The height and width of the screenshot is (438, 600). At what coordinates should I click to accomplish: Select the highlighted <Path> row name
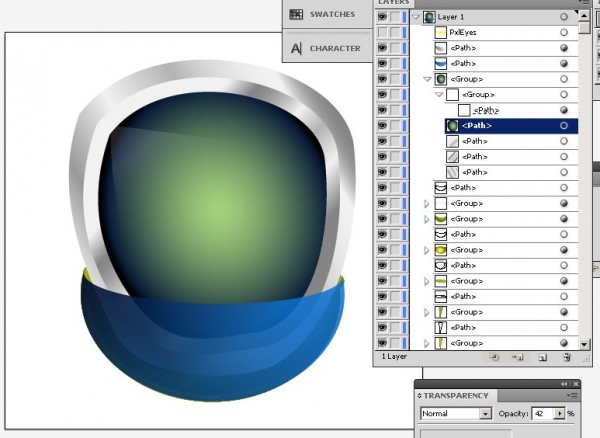tap(476, 125)
